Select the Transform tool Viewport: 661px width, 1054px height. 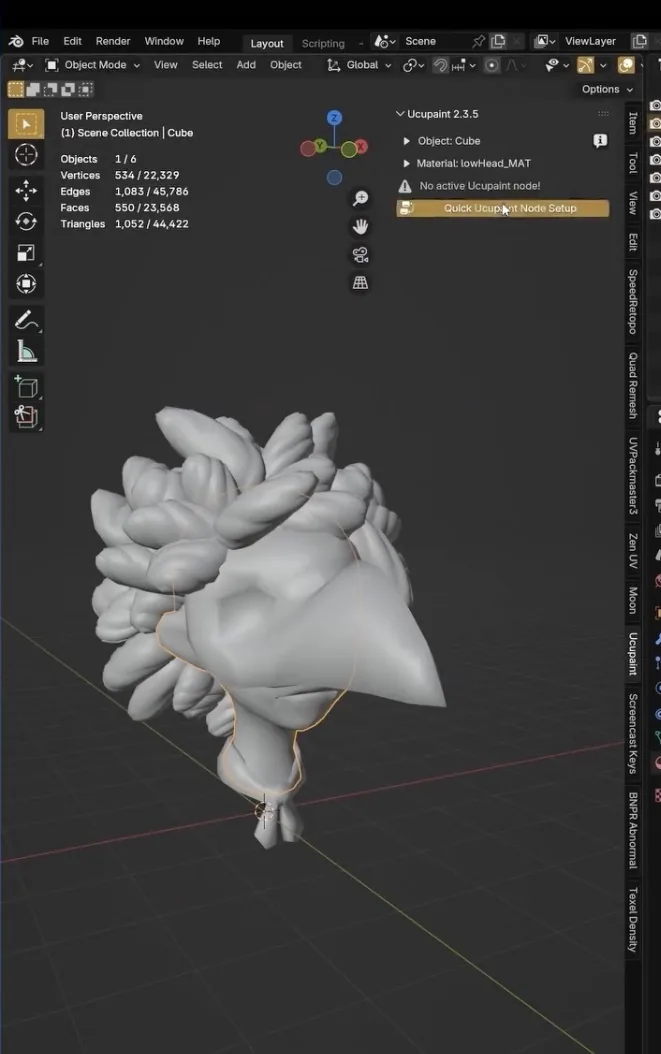(x=26, y=284)
